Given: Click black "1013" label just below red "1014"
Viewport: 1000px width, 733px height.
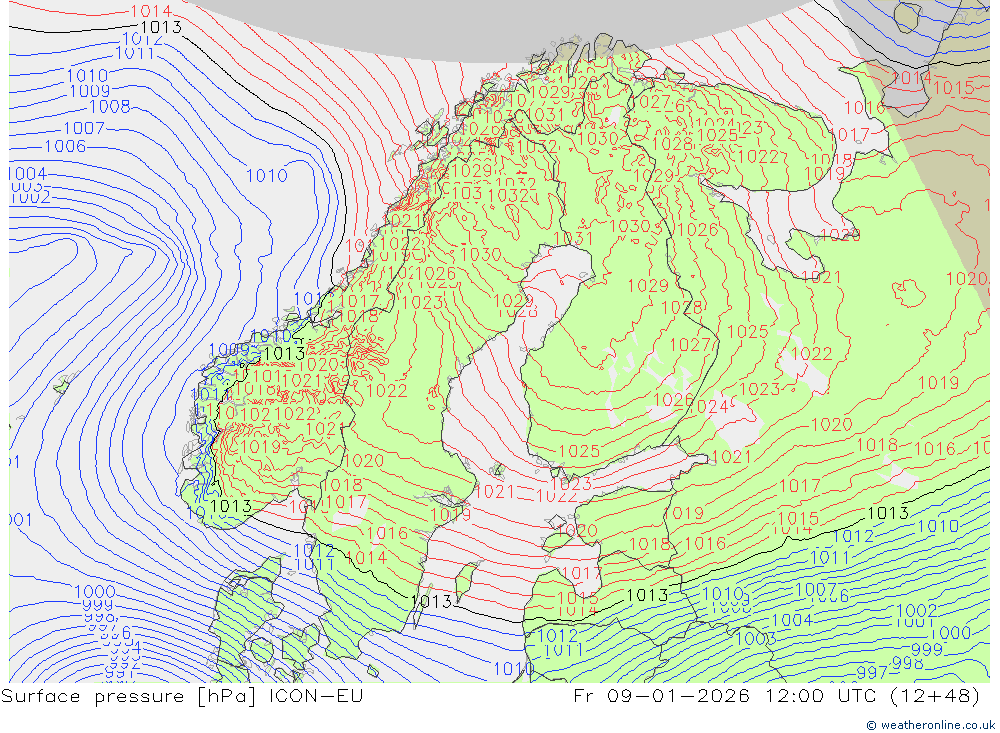Looking at the screenshot, I should click(x=161, y=27).
